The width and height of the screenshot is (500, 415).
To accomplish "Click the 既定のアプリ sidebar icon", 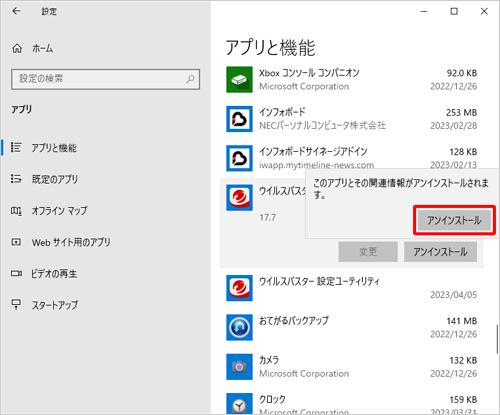I will 16,179.
